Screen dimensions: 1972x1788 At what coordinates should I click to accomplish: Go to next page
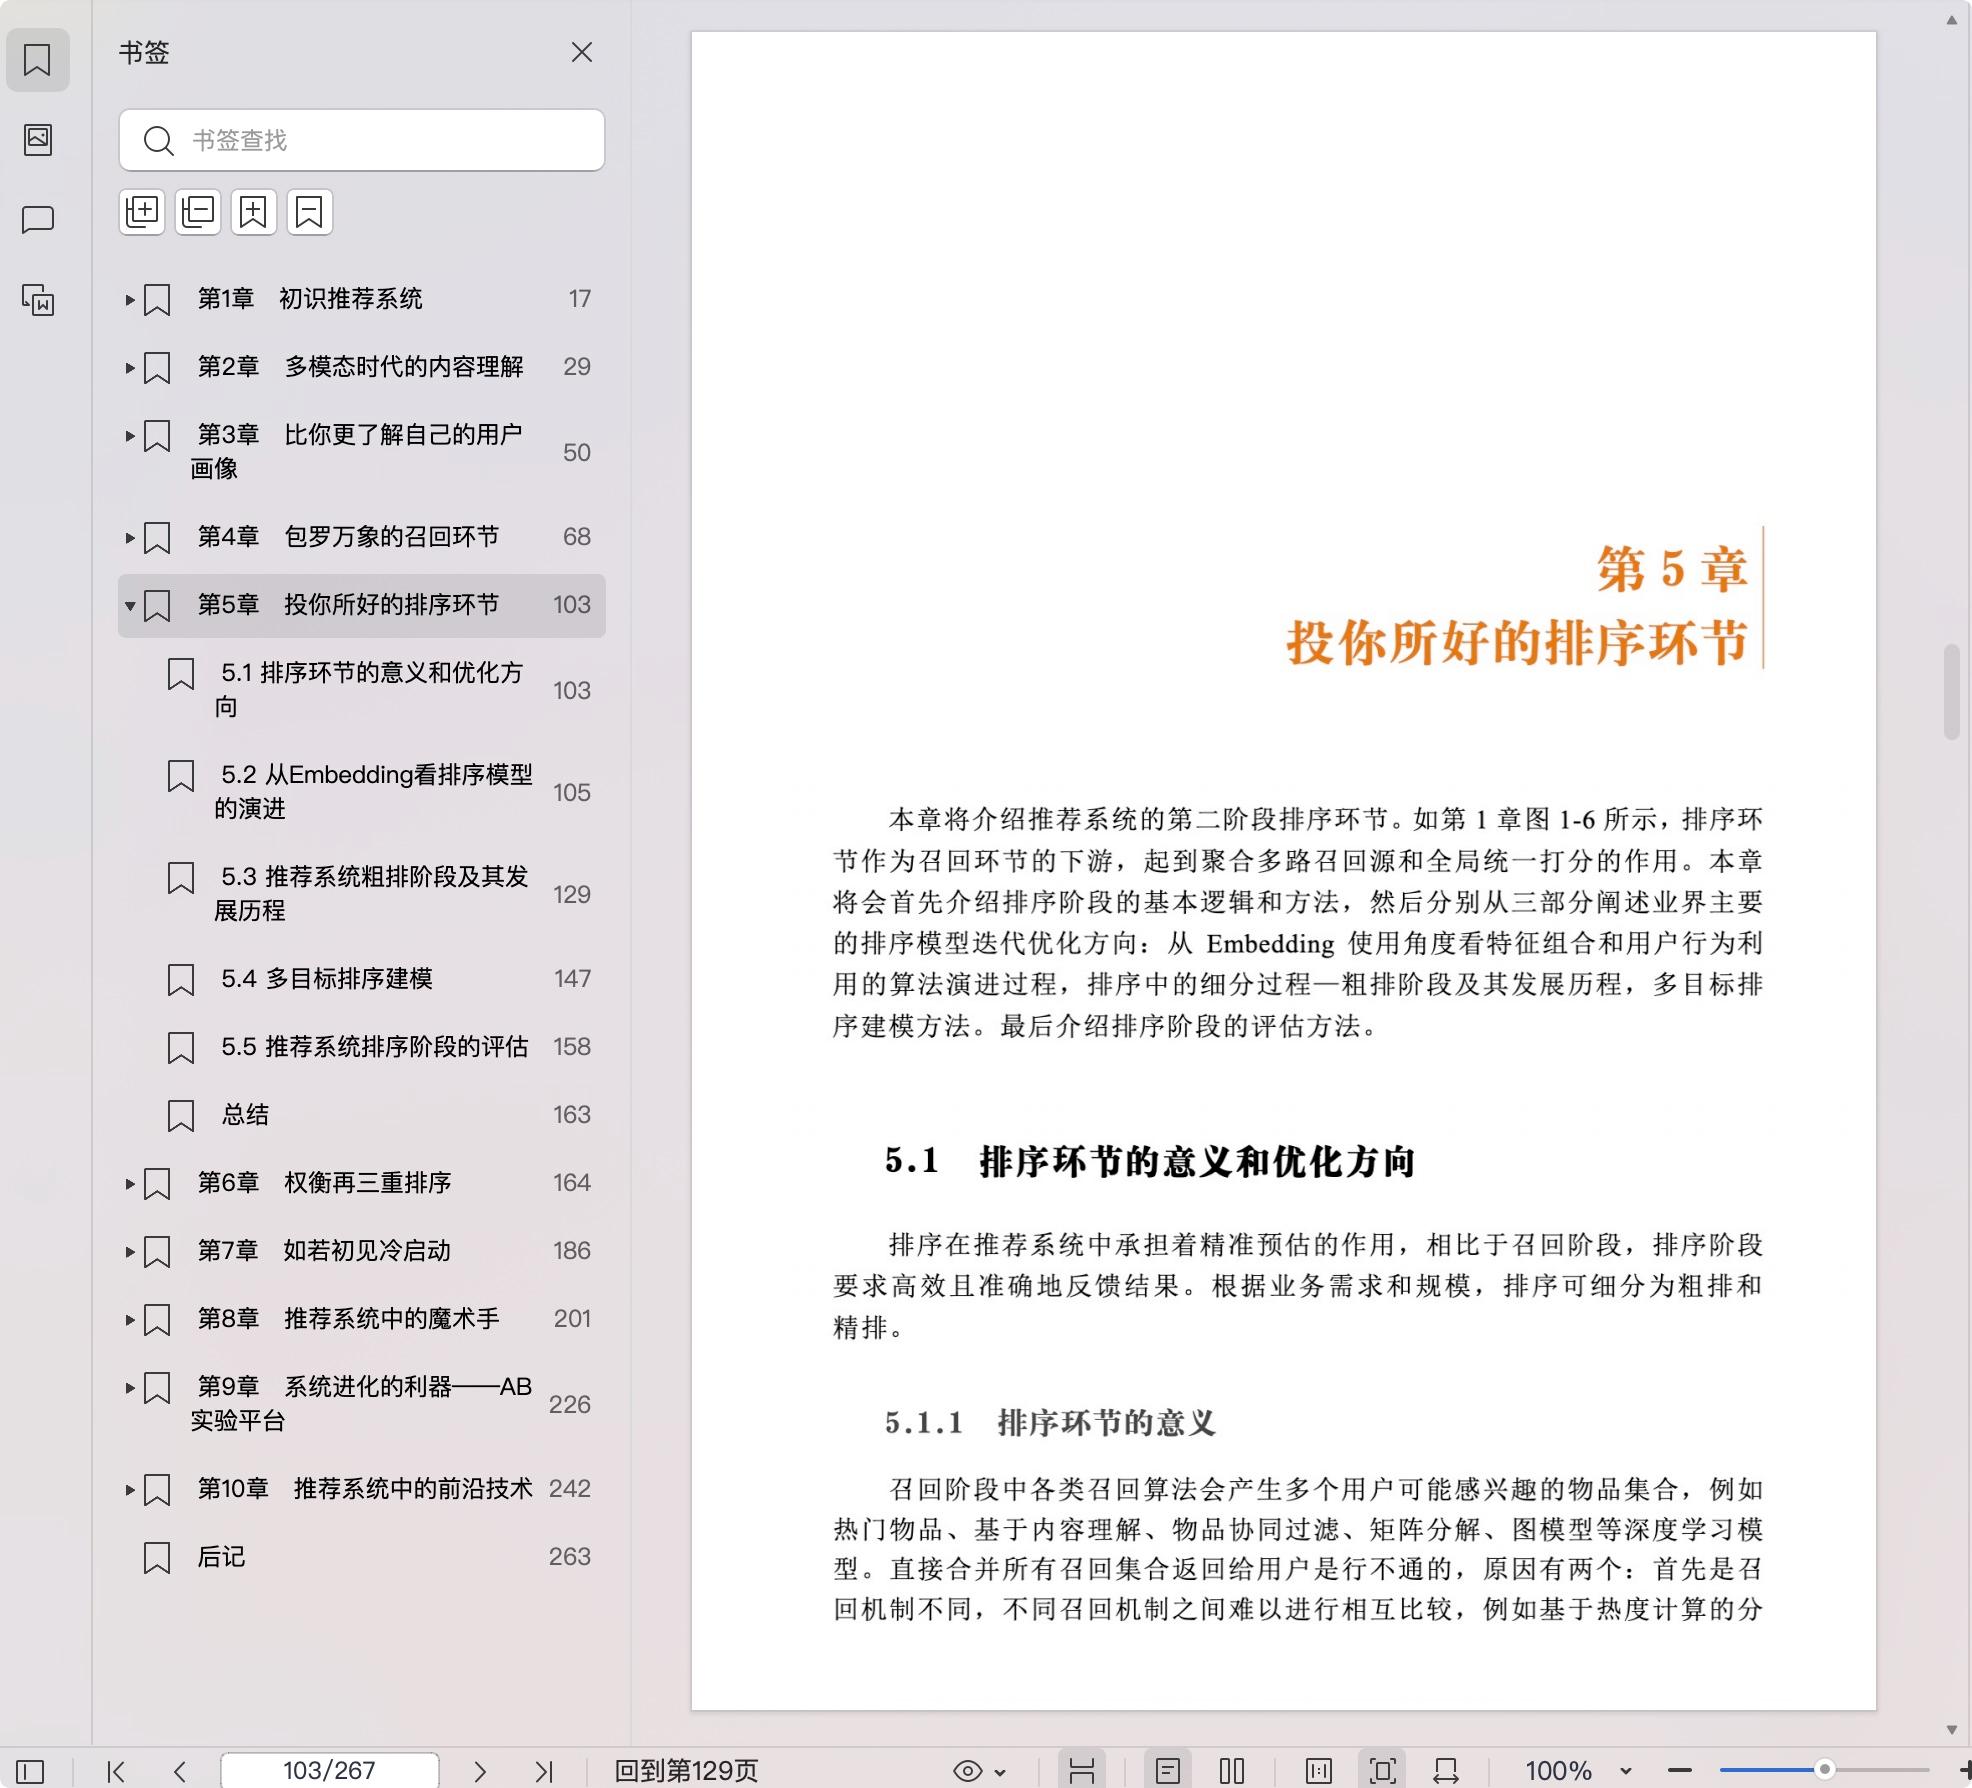tap(480, 1771)
